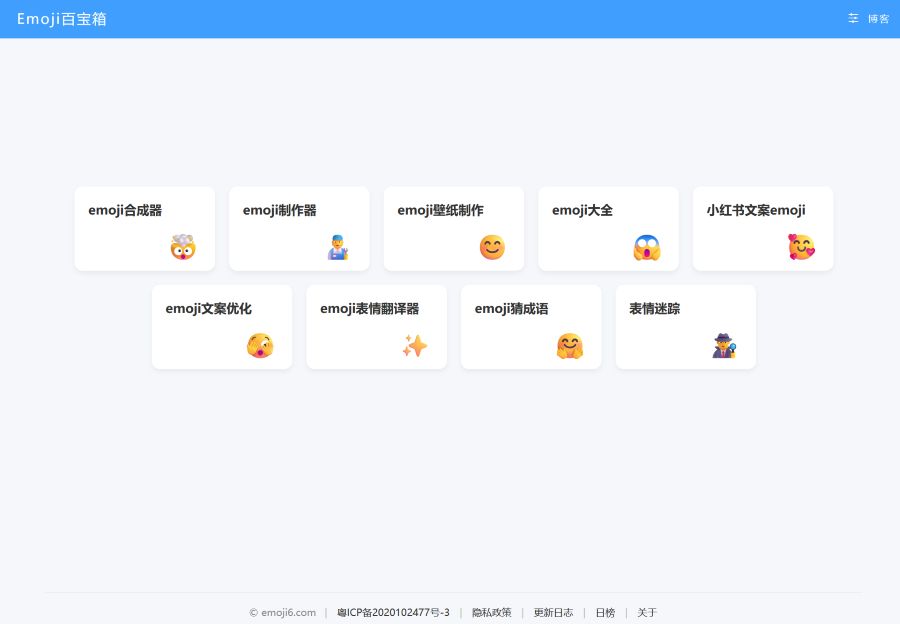Open the 博客 link in the header
The height and width of the screenshot is (624, 900).
pyautogui.click(x=879, y=19)
